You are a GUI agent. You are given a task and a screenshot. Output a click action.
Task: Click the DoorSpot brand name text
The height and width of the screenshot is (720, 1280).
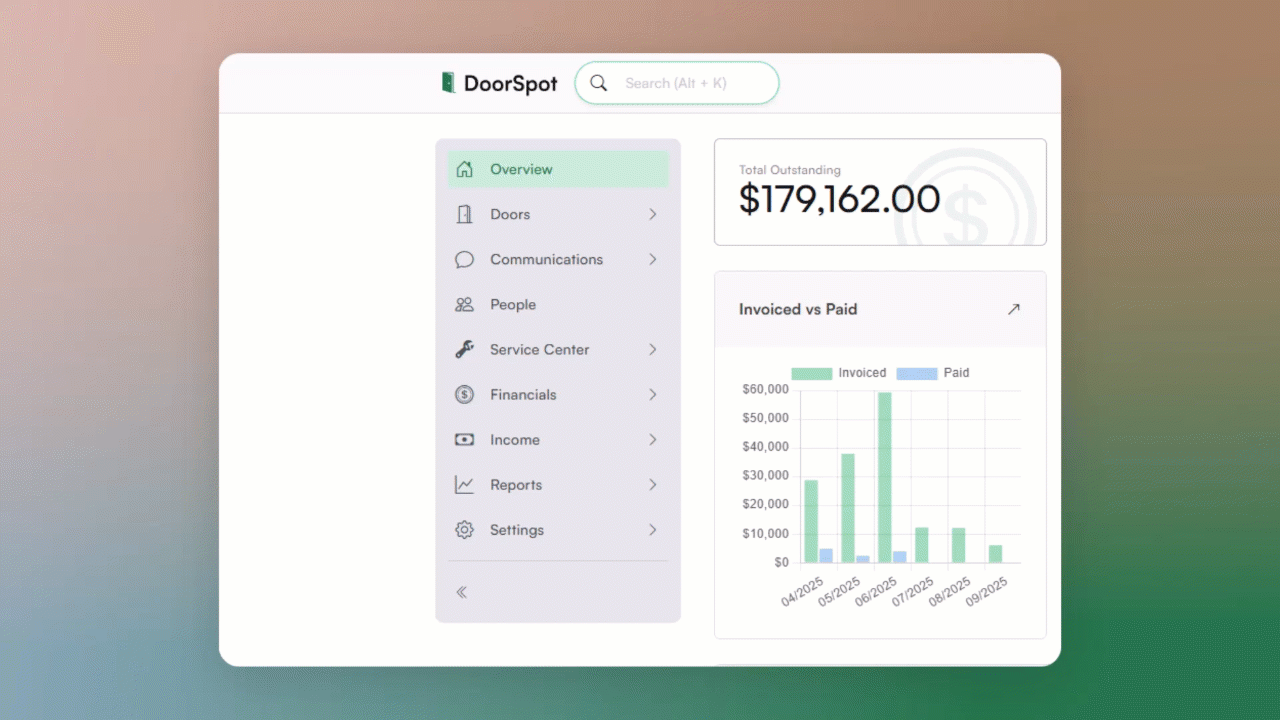511,84
